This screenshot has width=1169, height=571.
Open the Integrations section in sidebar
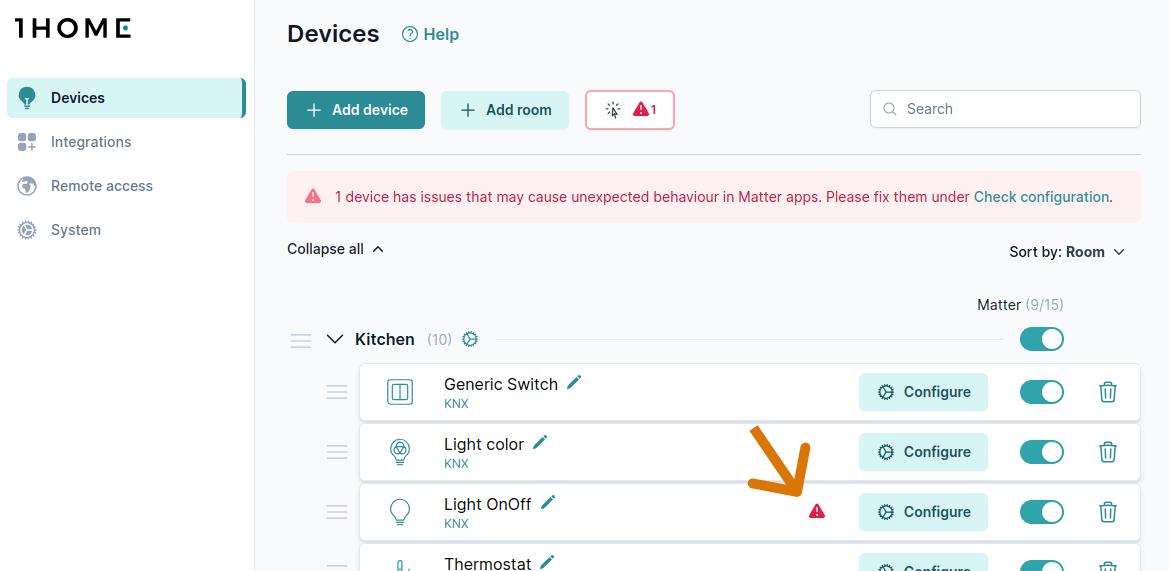[x=91, y=142]
